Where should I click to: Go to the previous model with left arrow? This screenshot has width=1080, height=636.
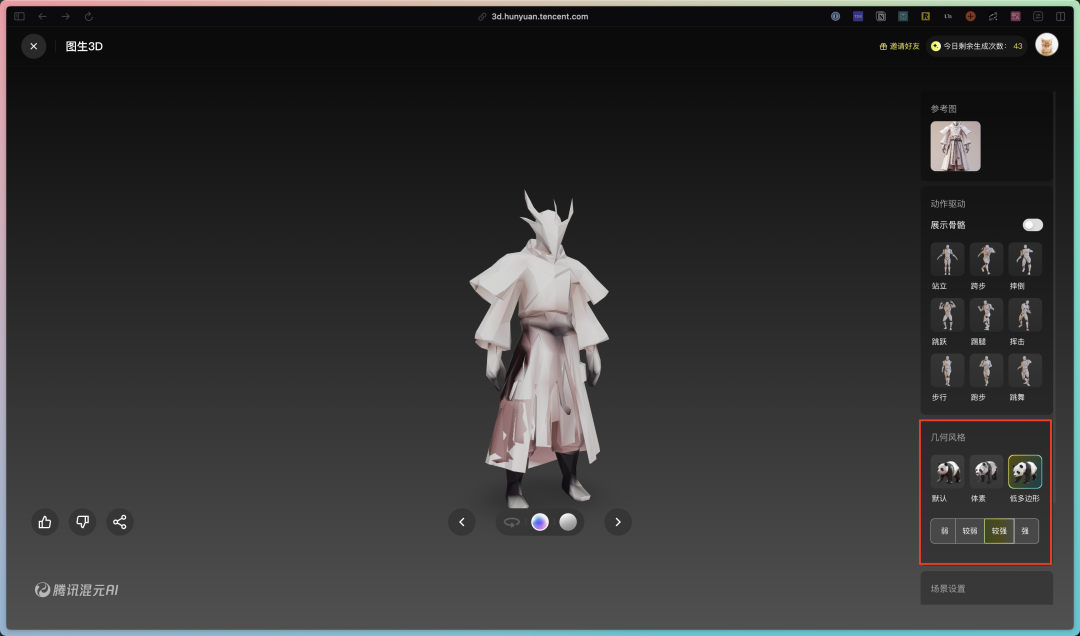462,522
